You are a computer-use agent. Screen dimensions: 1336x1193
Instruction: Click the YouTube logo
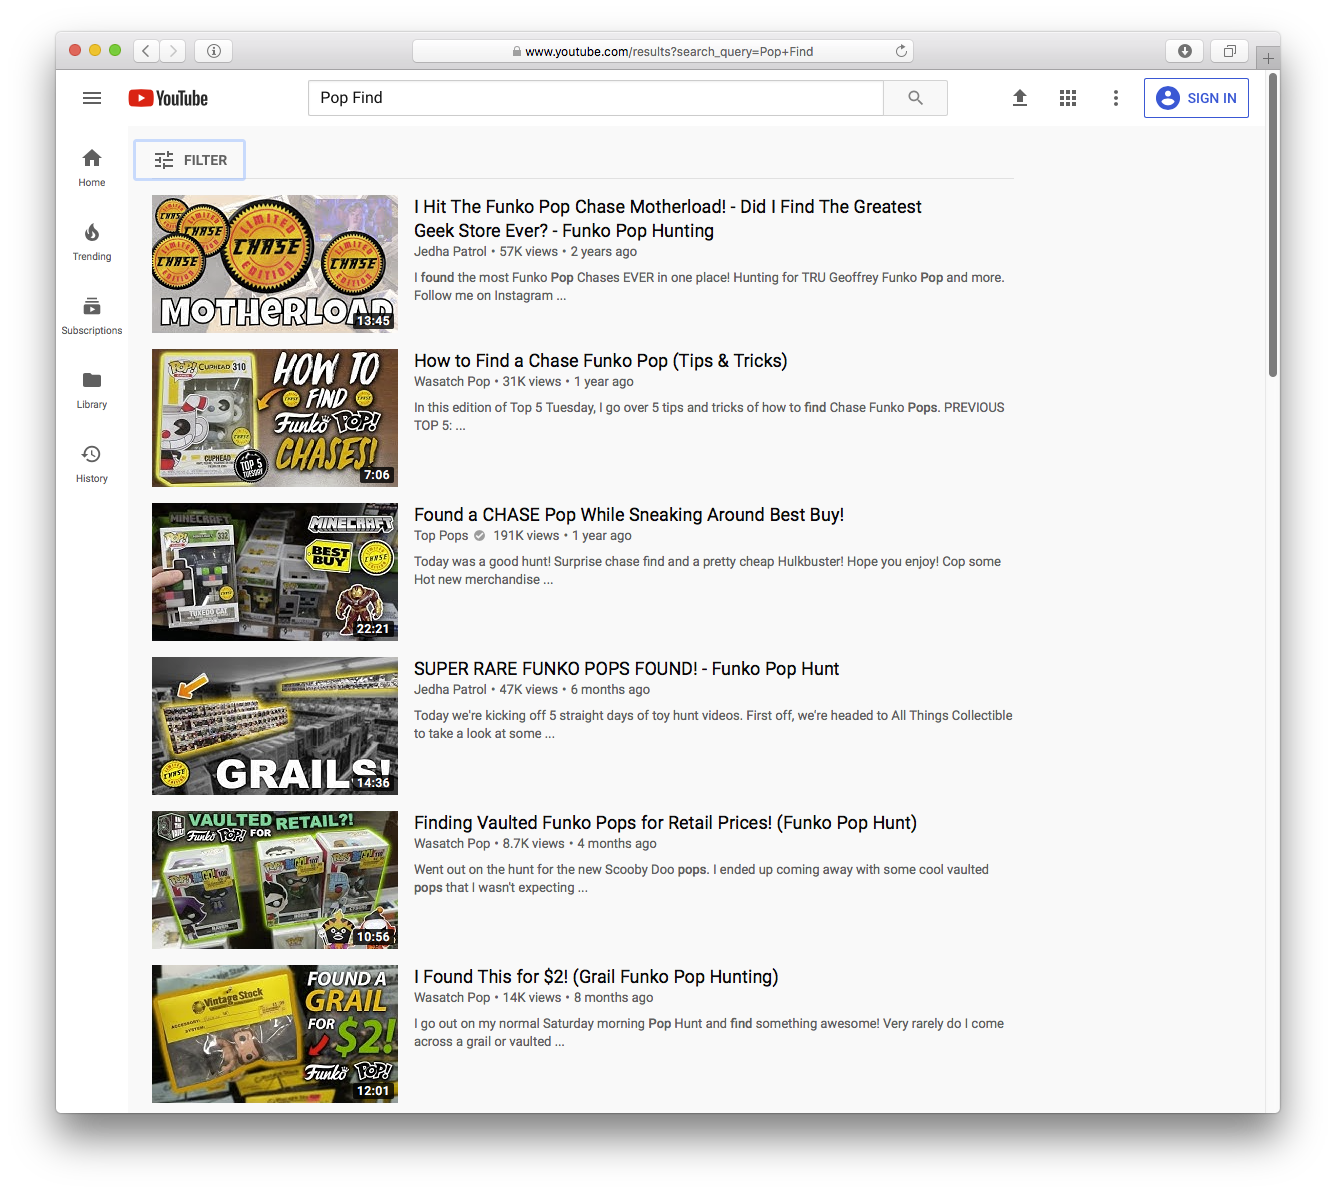(x=168, y=98)
